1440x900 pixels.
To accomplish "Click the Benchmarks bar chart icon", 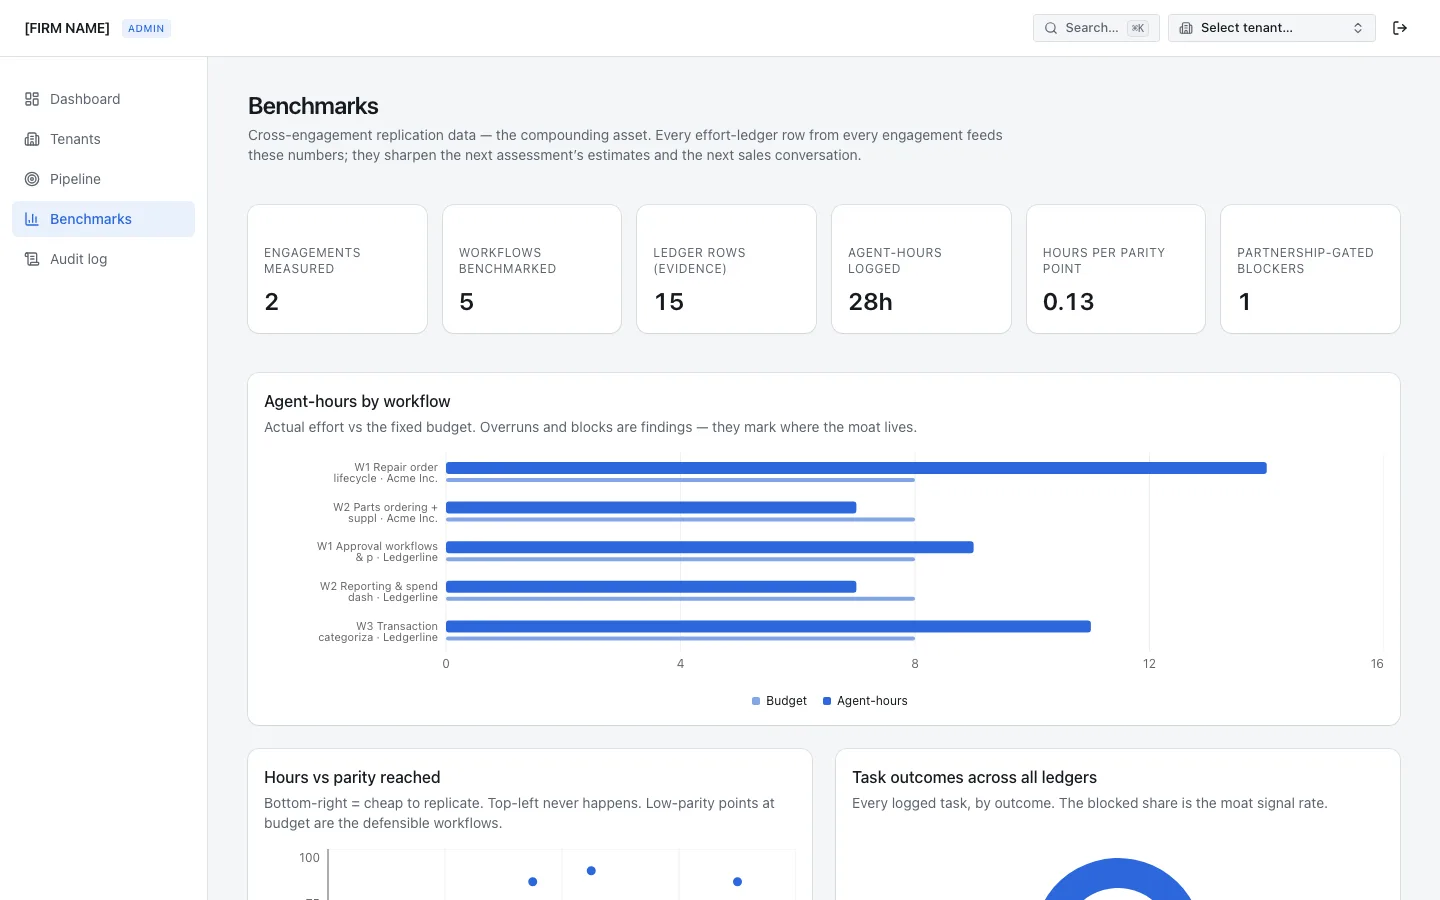I will click(x=32, y=219).
